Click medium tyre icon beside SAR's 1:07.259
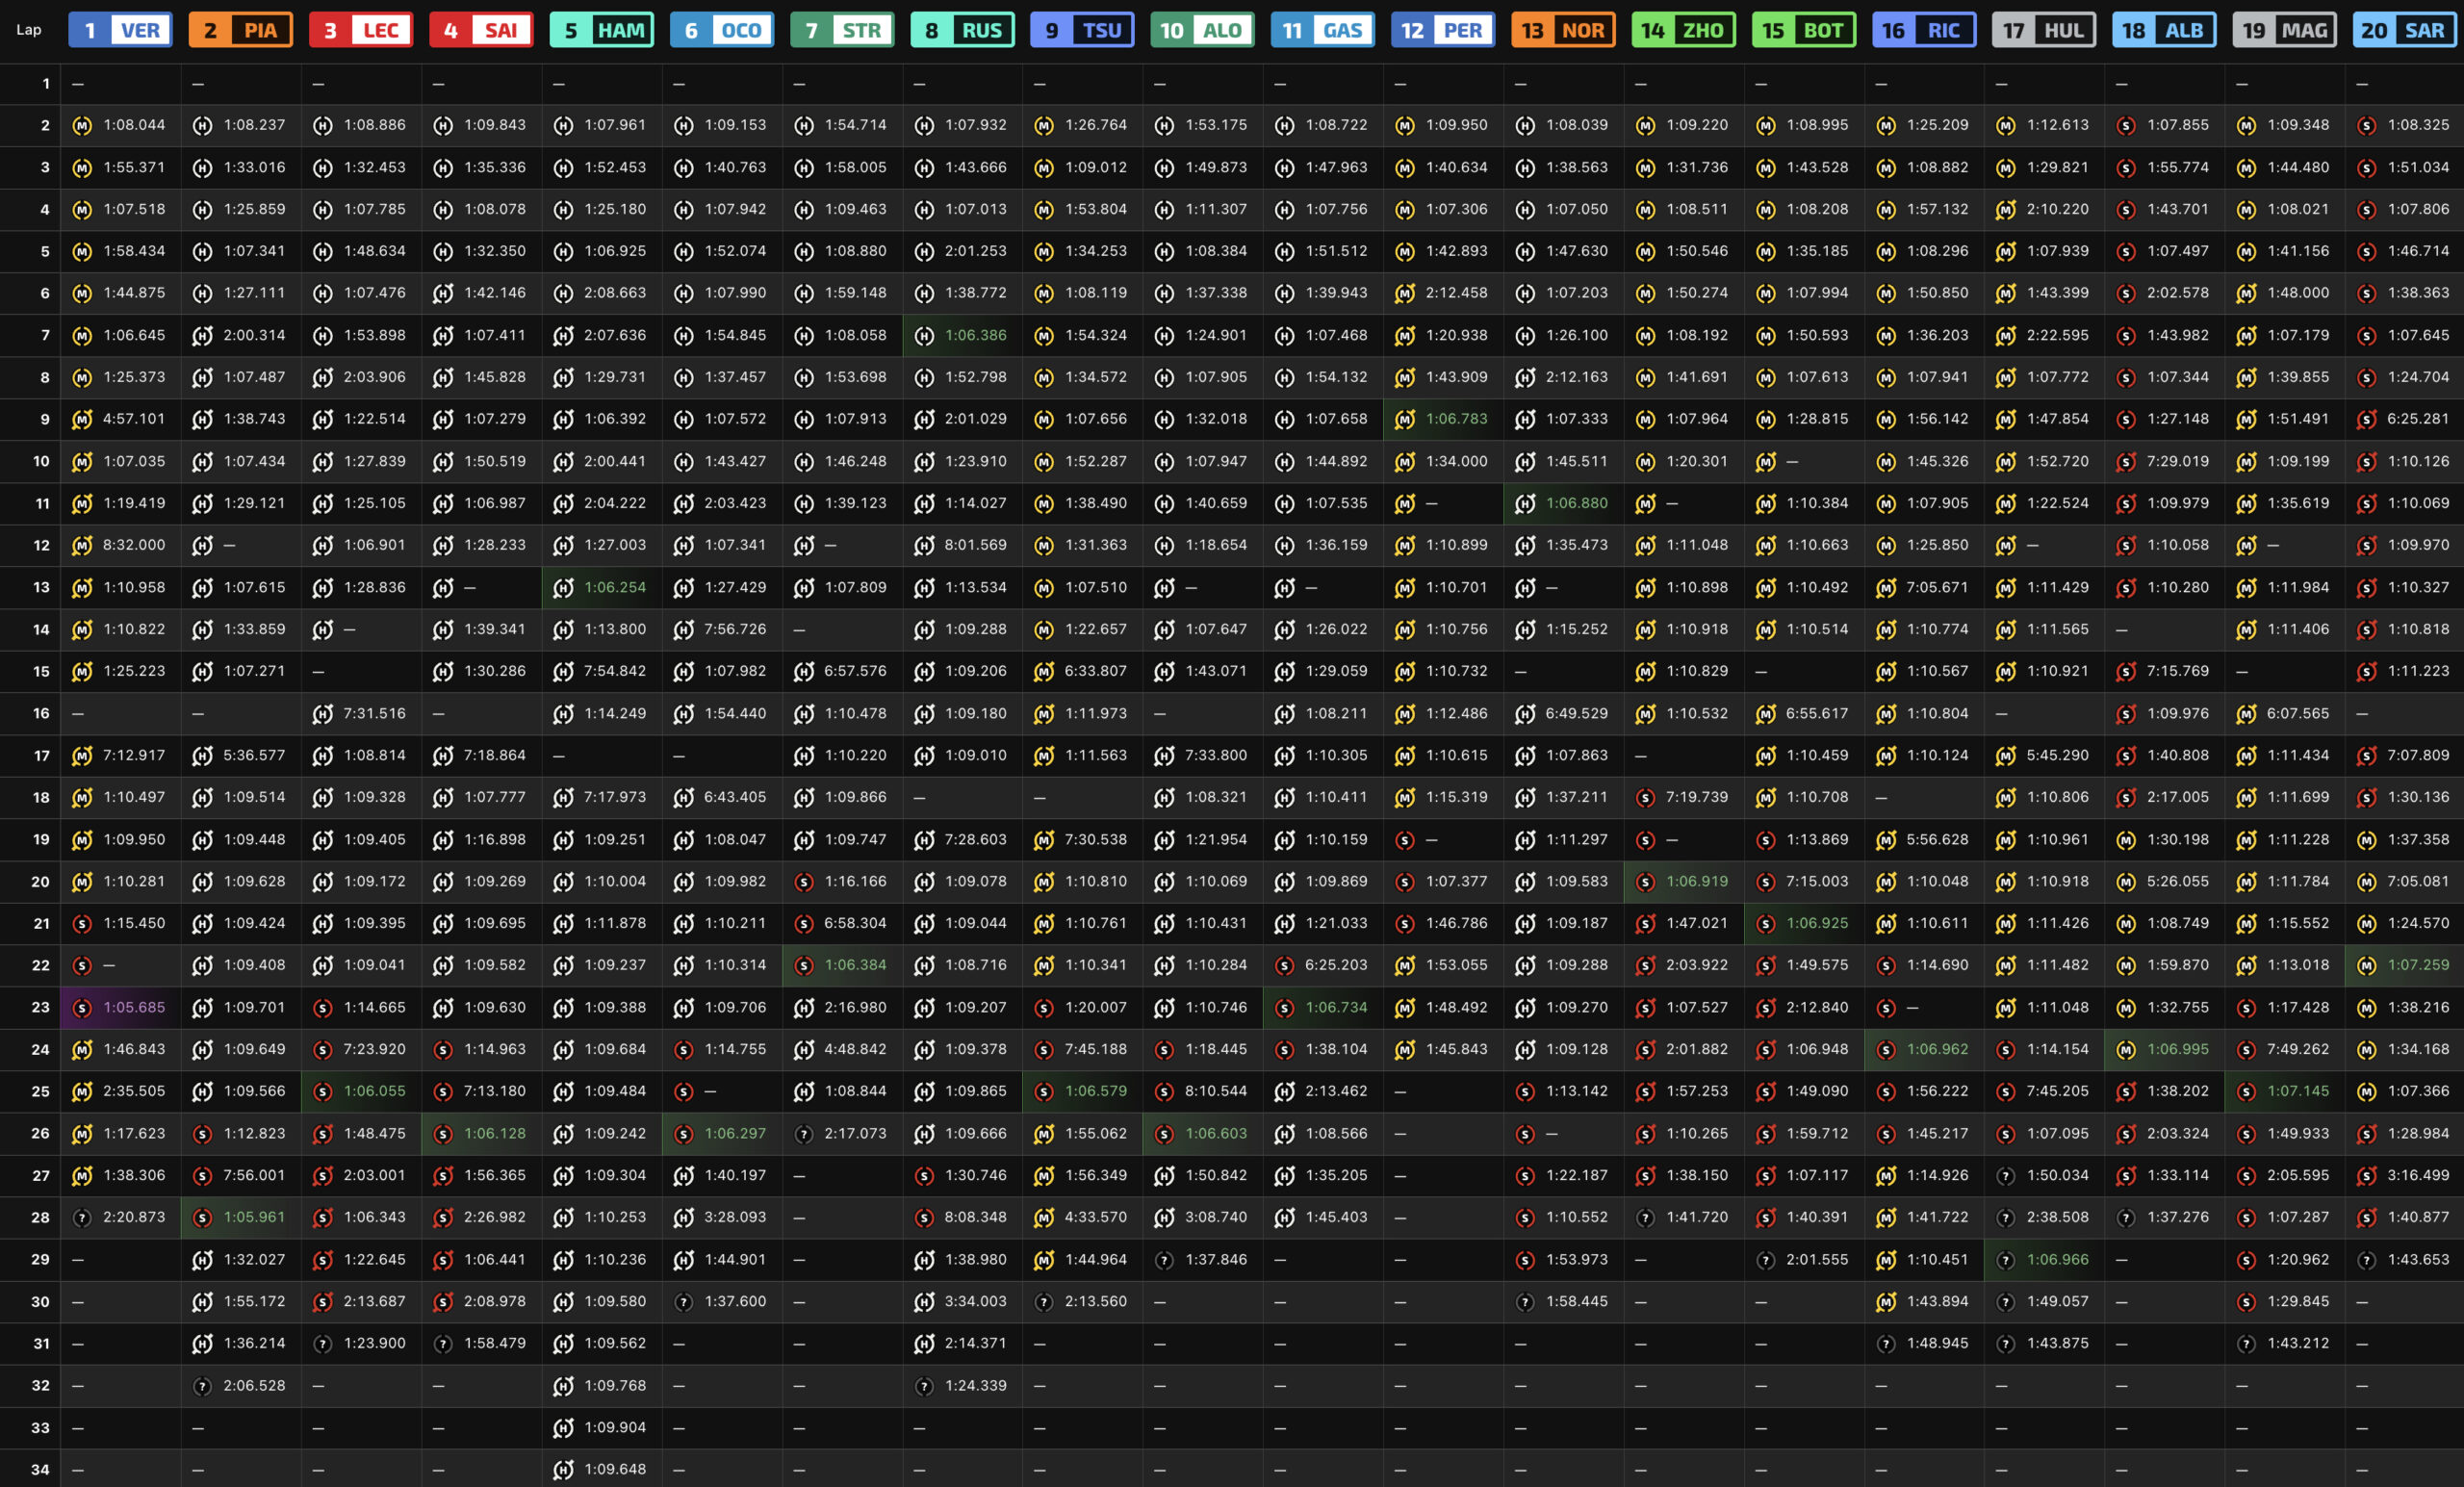Screen dimensions: 2464x1487 pyautogui.click(x=2366, y=966)
